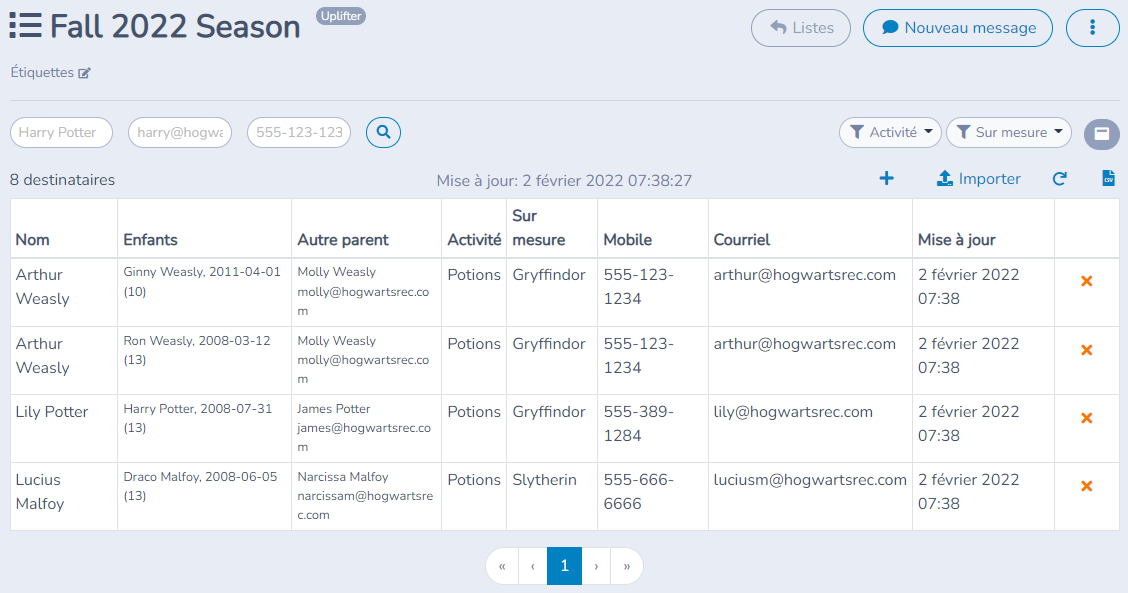Edit the Étiquettes tags
The height and width of the screenshot is (593, 1128).
84,73
